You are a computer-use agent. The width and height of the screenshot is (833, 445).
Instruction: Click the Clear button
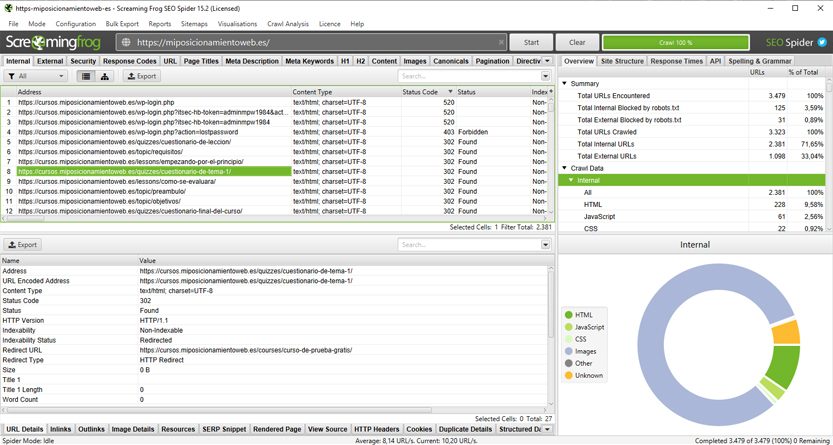pos(577,42)
